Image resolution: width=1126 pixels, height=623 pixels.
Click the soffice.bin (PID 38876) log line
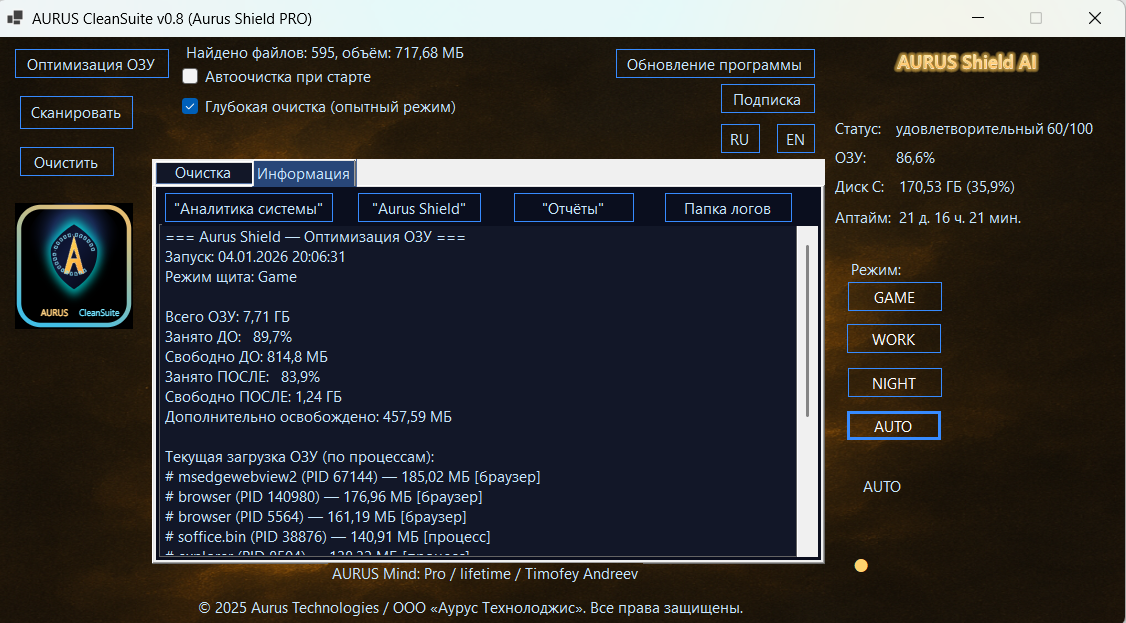(327, 537)
